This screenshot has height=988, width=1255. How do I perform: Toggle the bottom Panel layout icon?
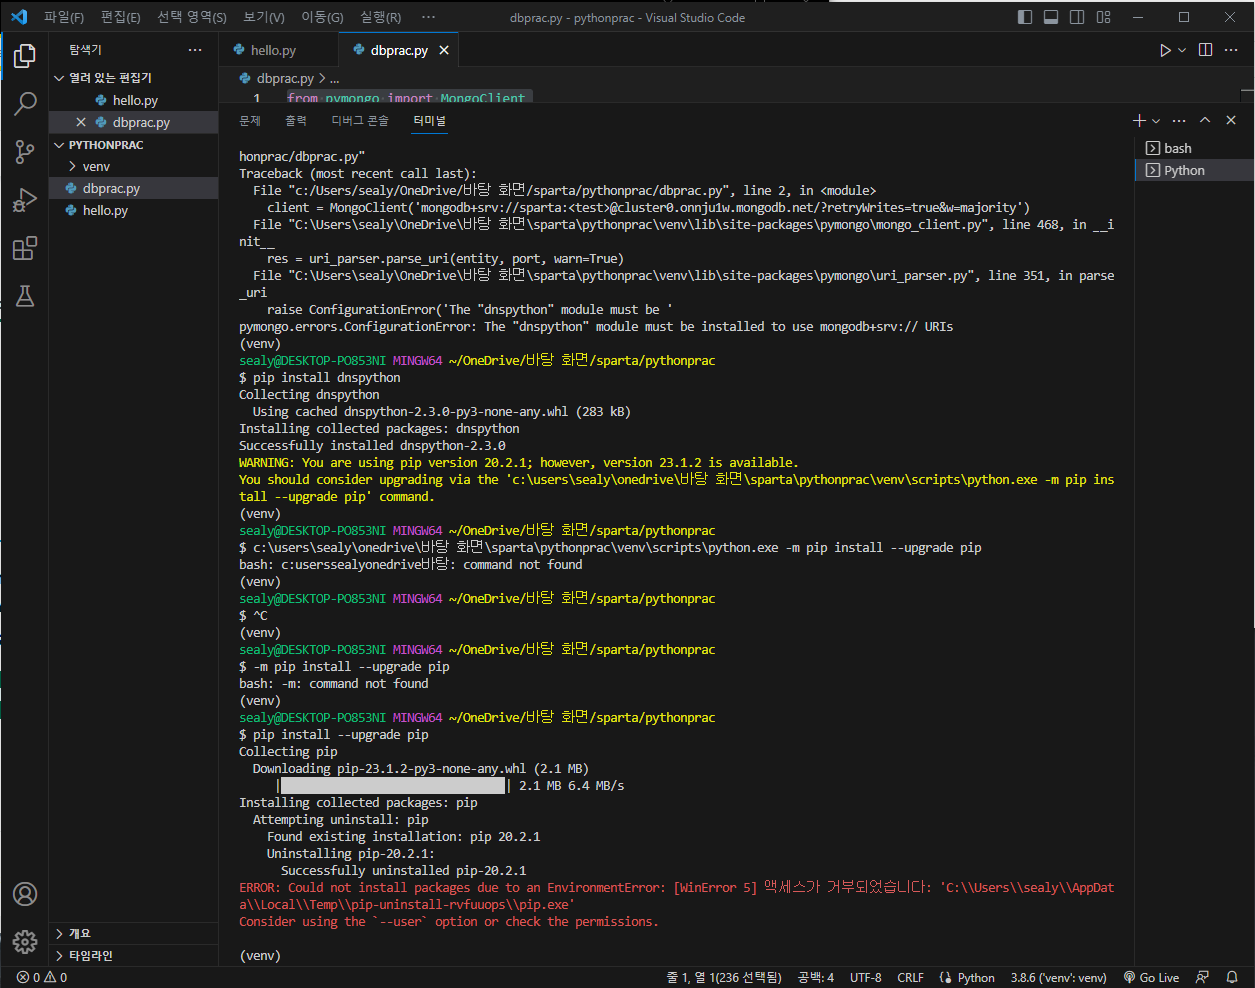click(1051, 17)
